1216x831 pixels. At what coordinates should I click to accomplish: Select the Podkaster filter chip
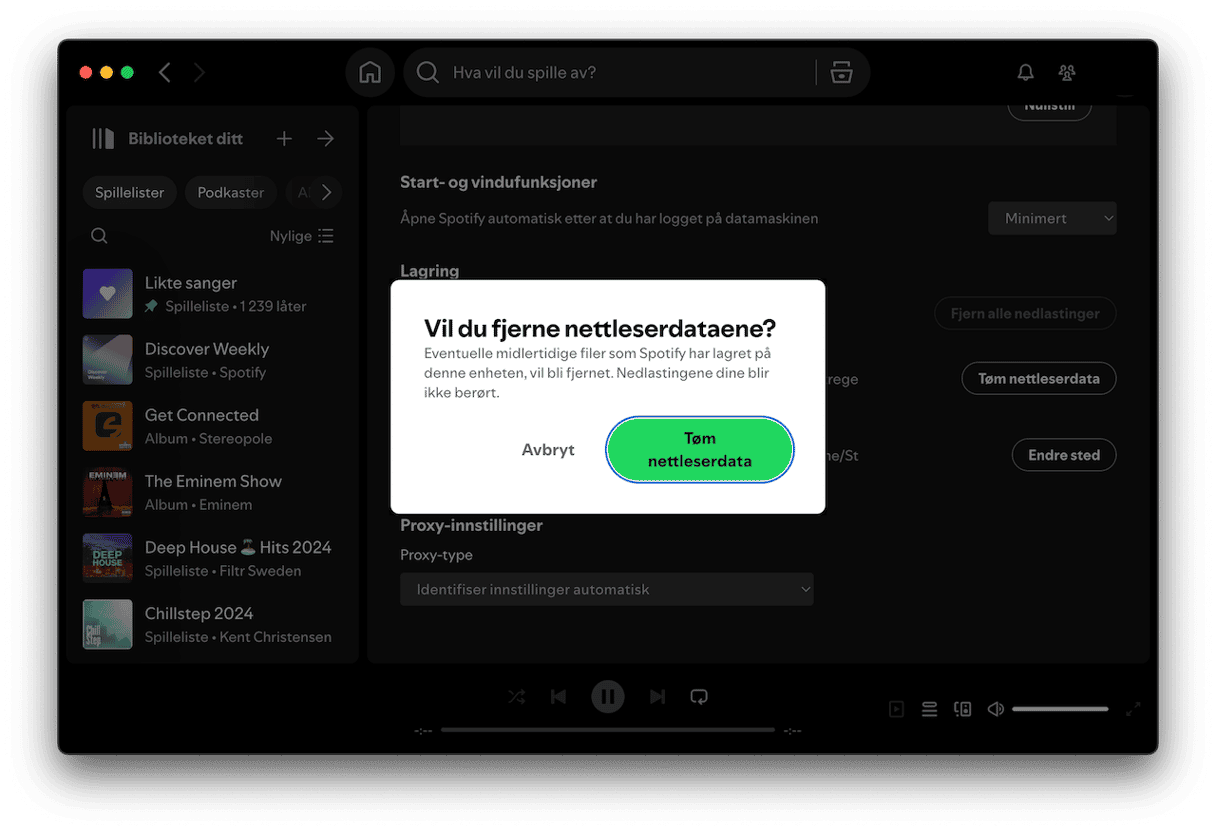pyautogui.click(x=231, y=193)
